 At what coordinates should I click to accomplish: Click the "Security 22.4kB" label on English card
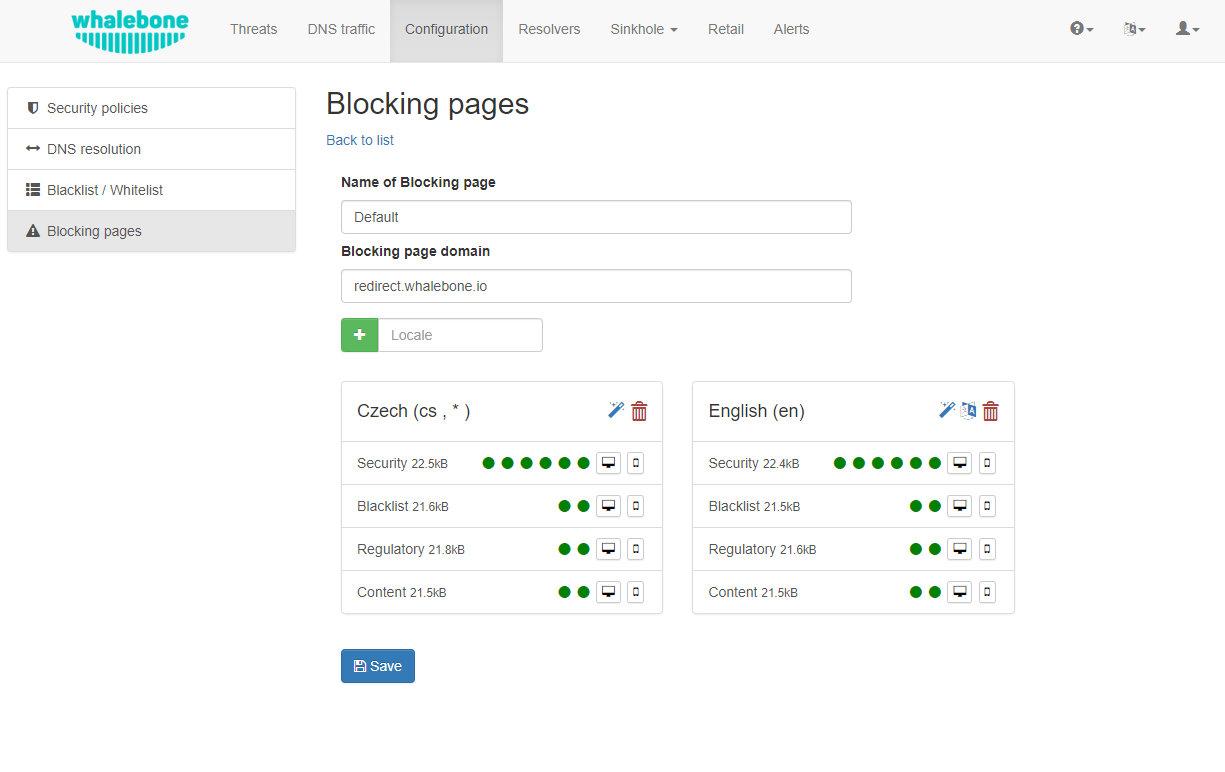(x=754, y=463)
